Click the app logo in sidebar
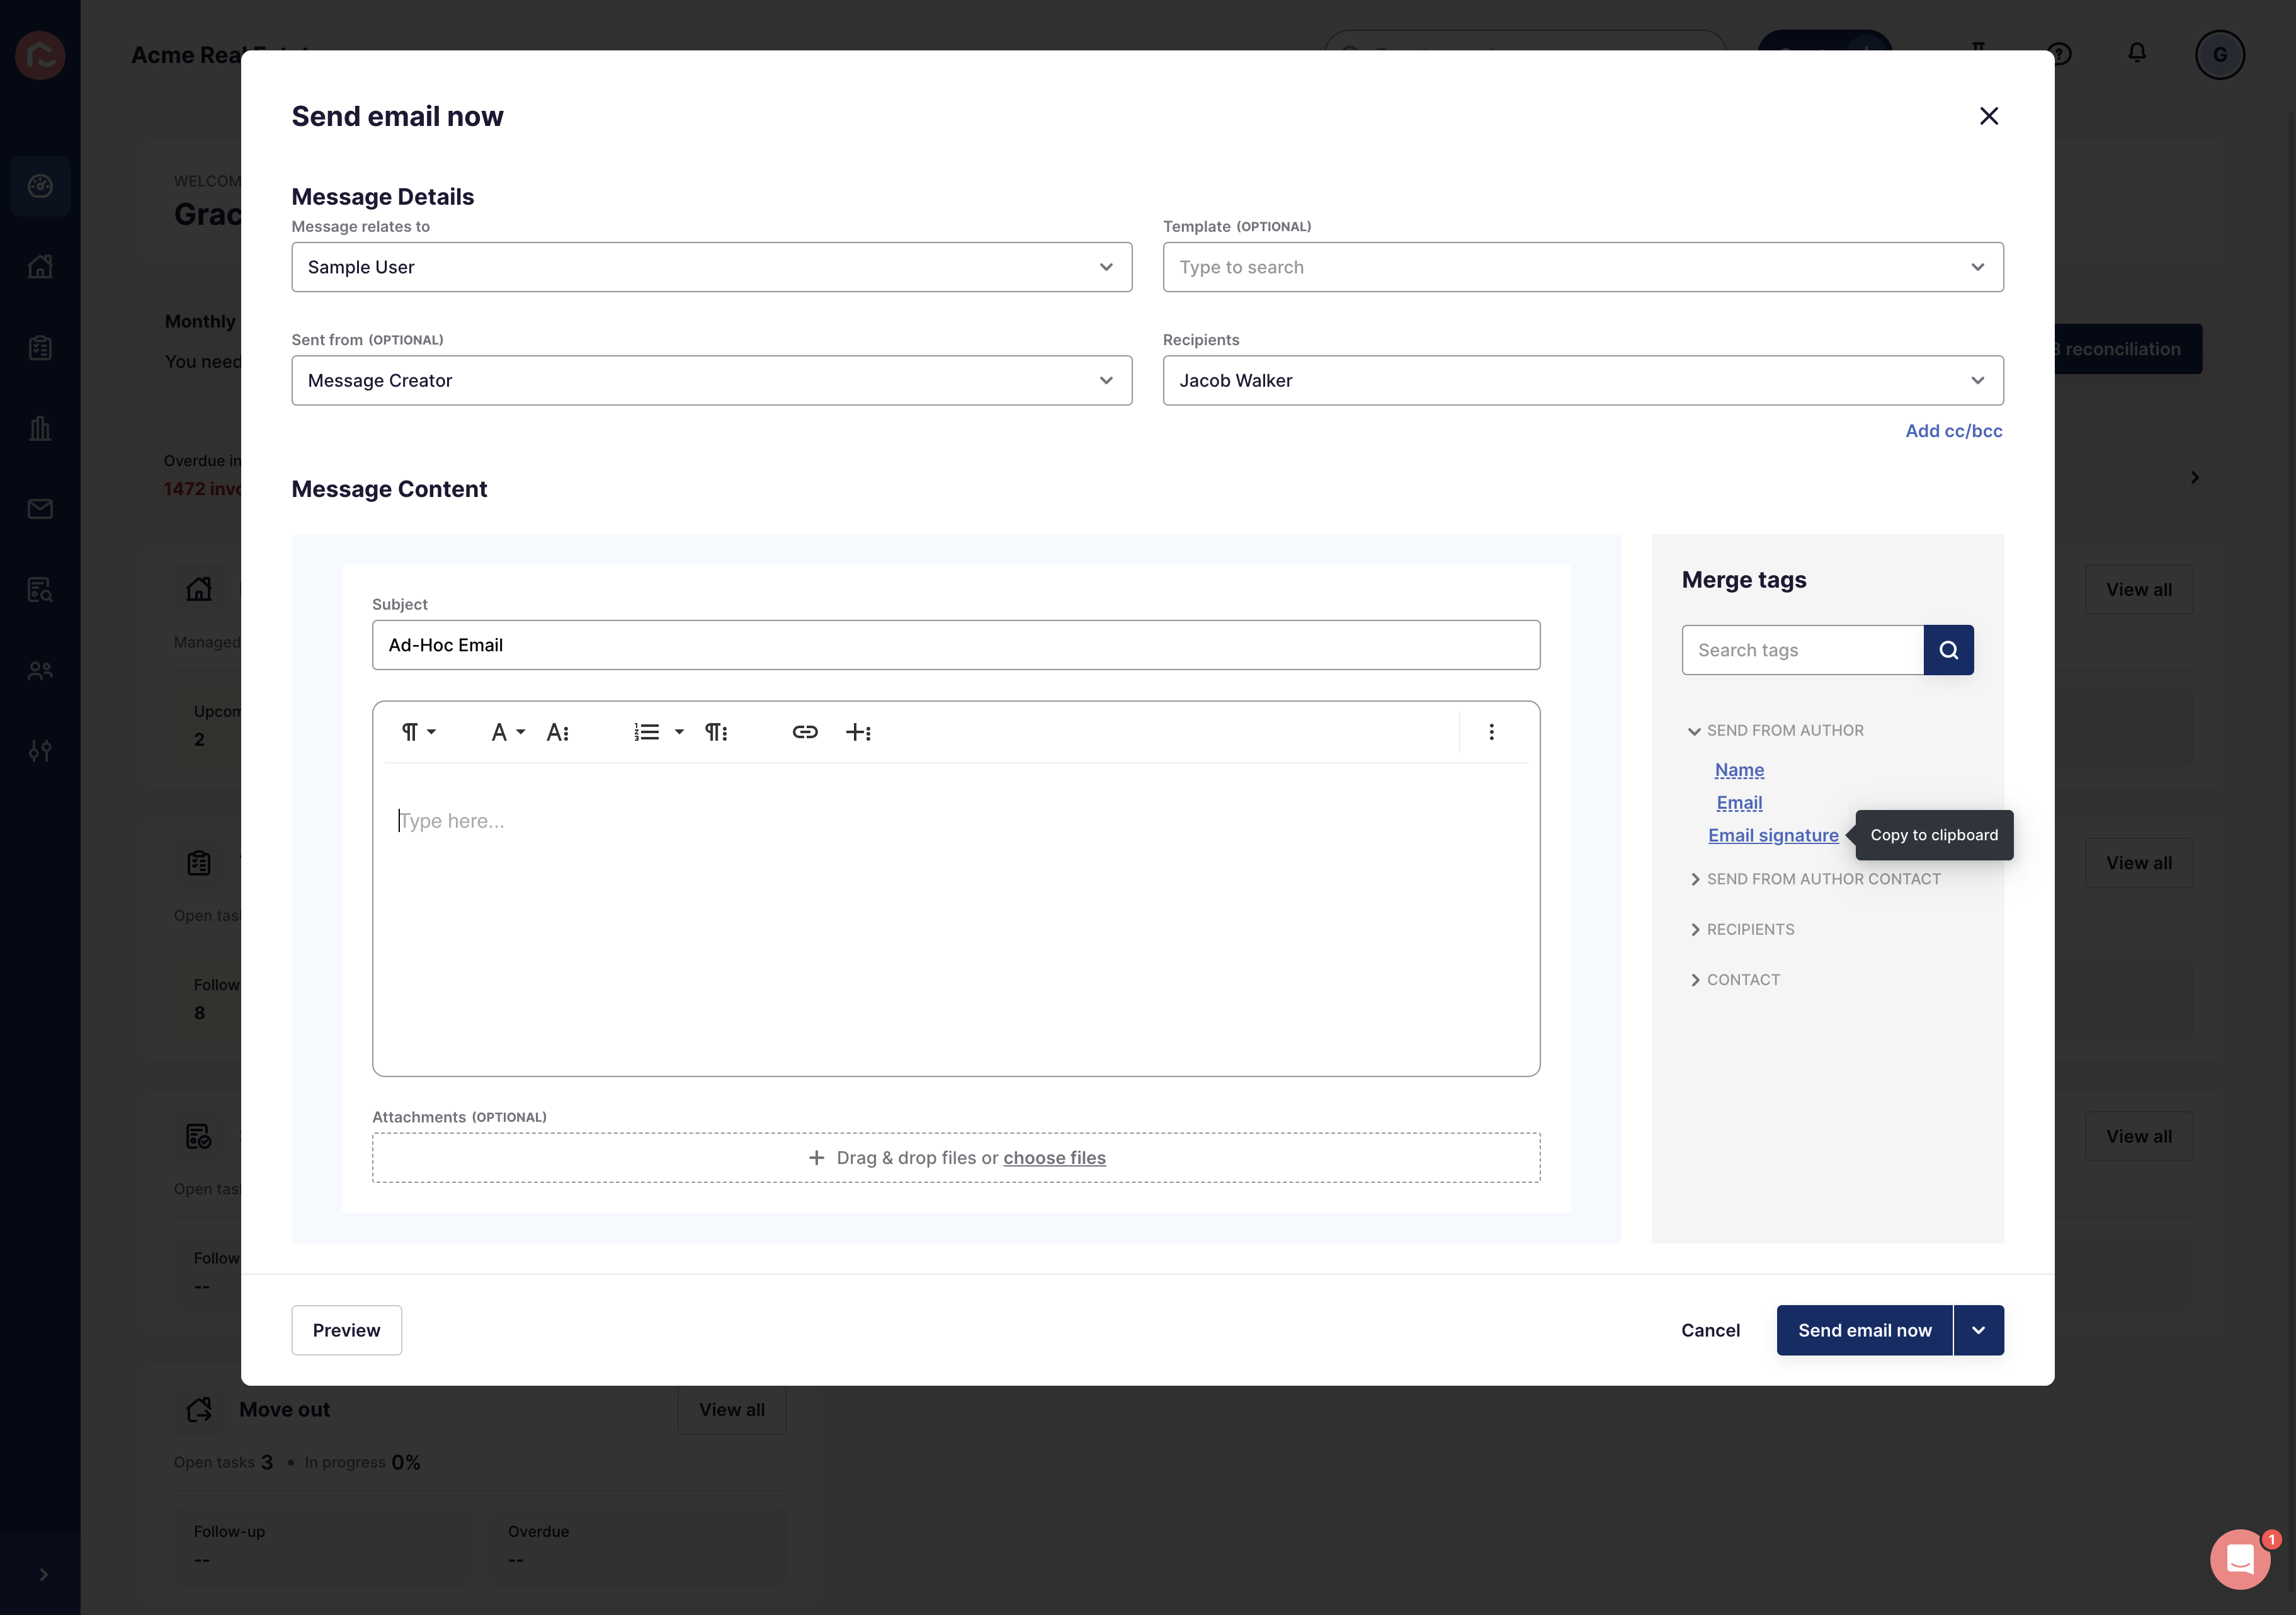Screen dimensions: 2296x1615 [40, 55]
